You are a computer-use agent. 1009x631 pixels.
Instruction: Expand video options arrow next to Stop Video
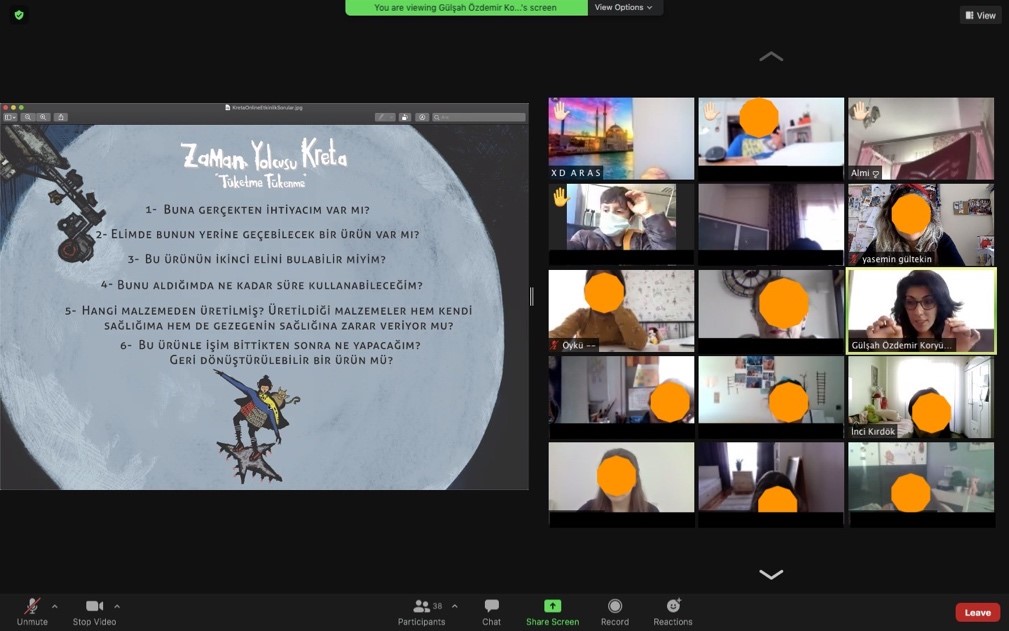click(x=117, y=606)
